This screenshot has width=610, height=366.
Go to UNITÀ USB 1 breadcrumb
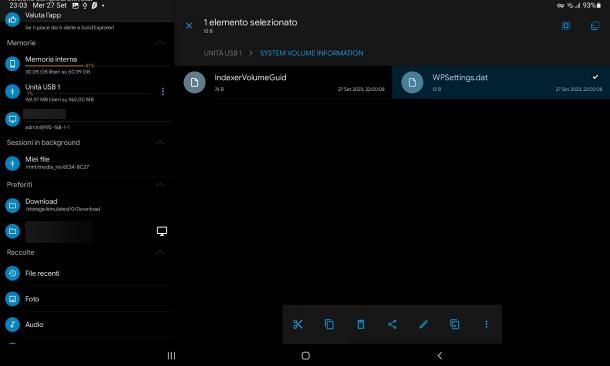(223, 53)
